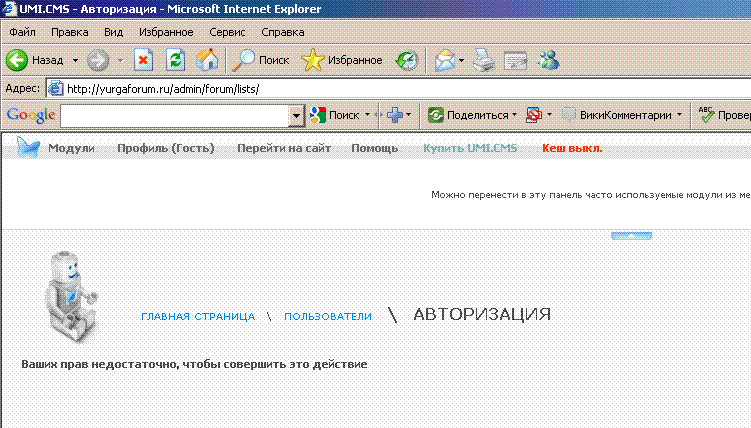Click the Print printer icon

(x=484, y=60)
